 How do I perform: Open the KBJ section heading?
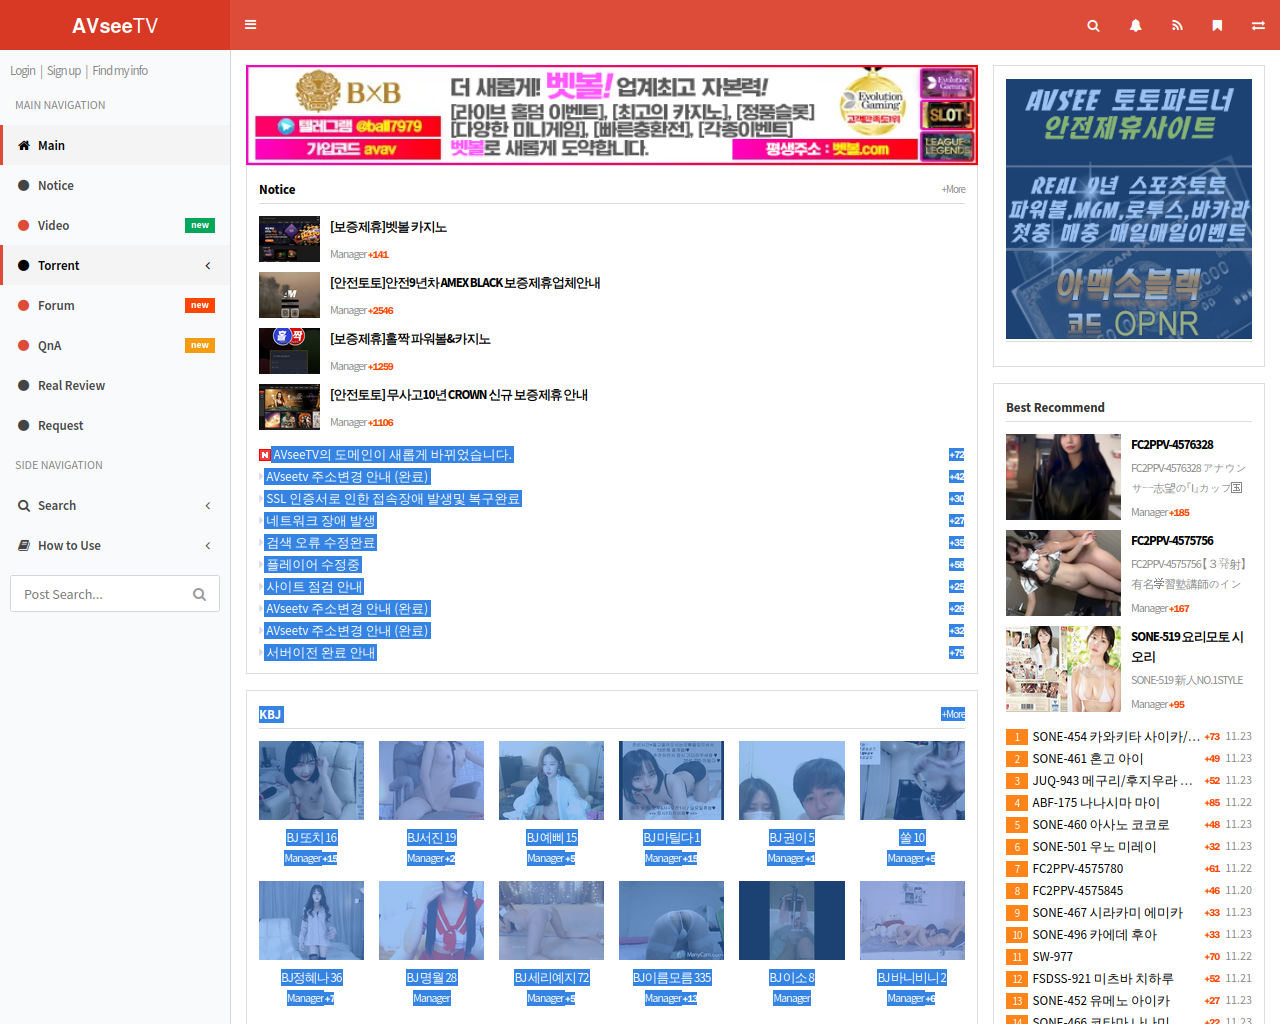pos(270,714)
